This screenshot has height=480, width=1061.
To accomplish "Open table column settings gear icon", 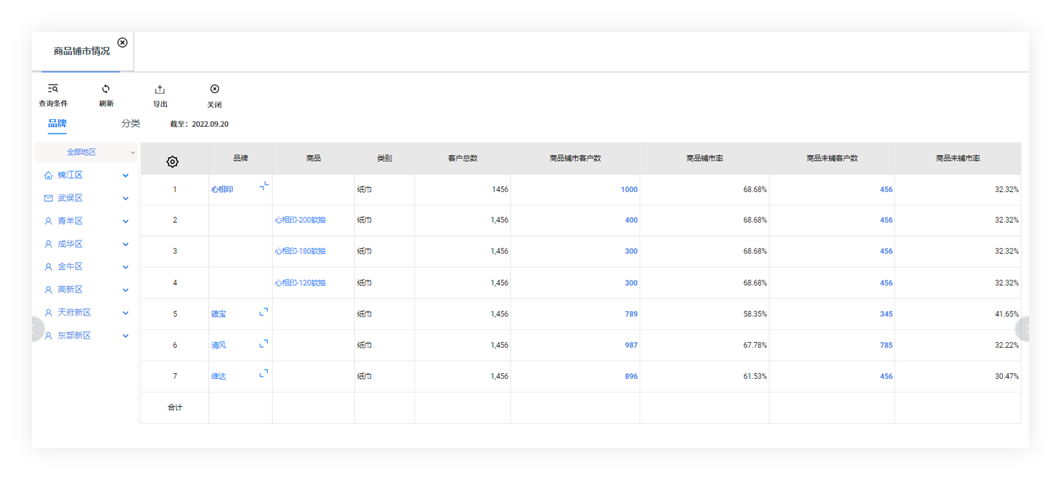I will coord(173,161).
